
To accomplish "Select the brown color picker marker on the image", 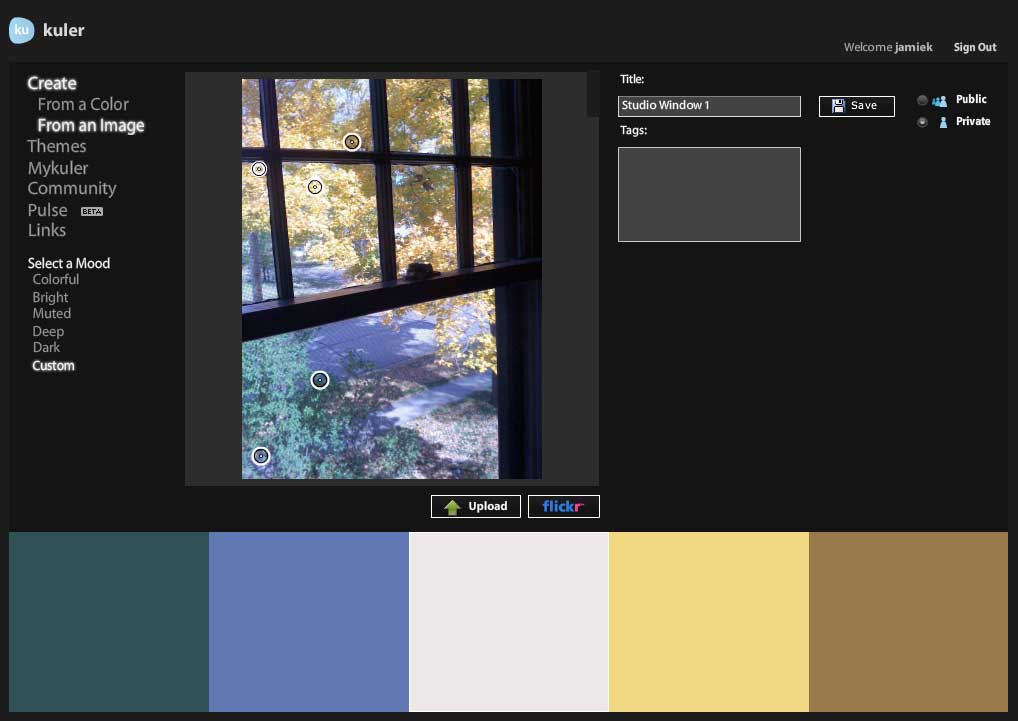I will click(x=352, y=142).
